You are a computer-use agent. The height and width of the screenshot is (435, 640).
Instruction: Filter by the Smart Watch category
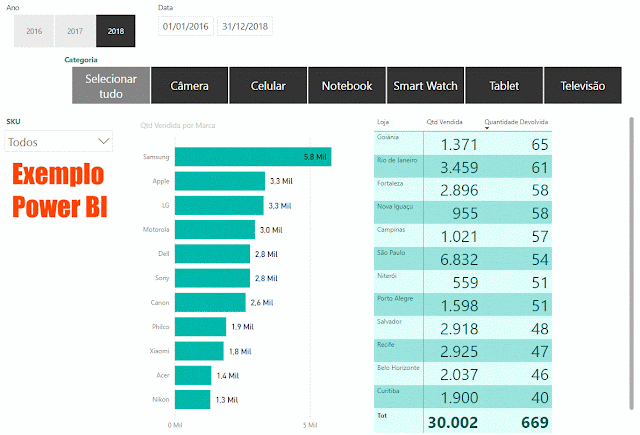425,86
